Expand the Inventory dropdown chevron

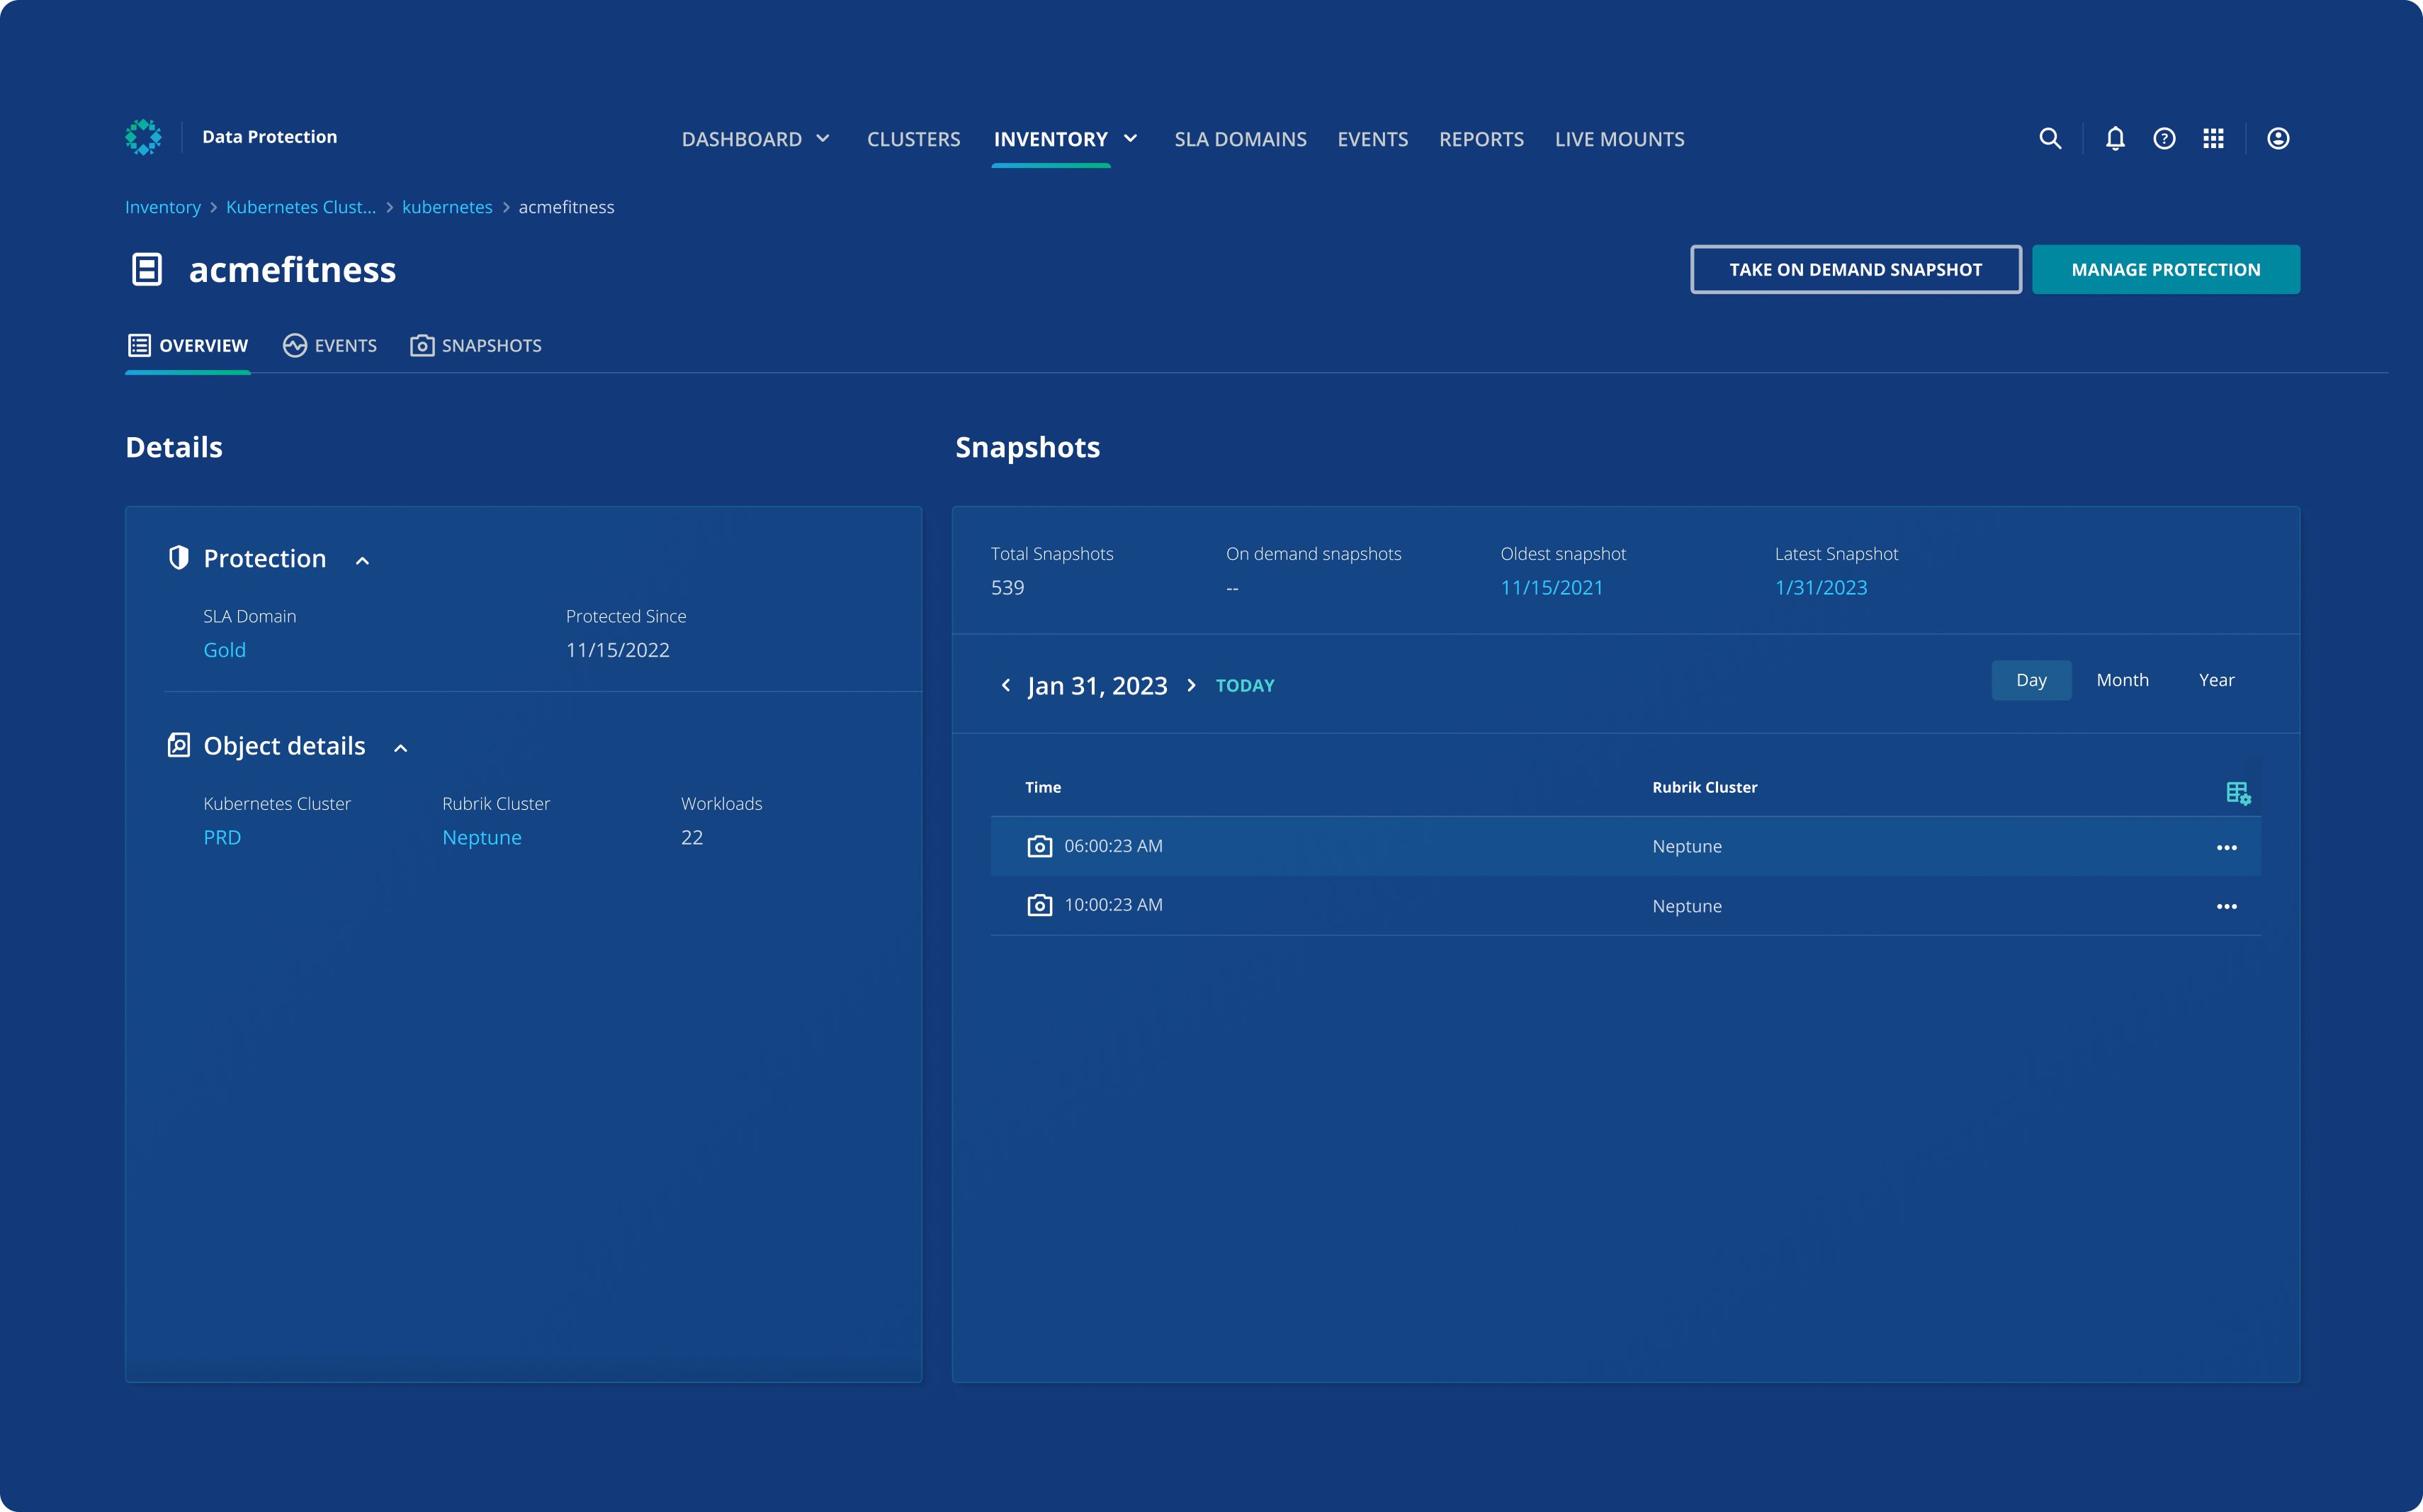point(1131,139)
